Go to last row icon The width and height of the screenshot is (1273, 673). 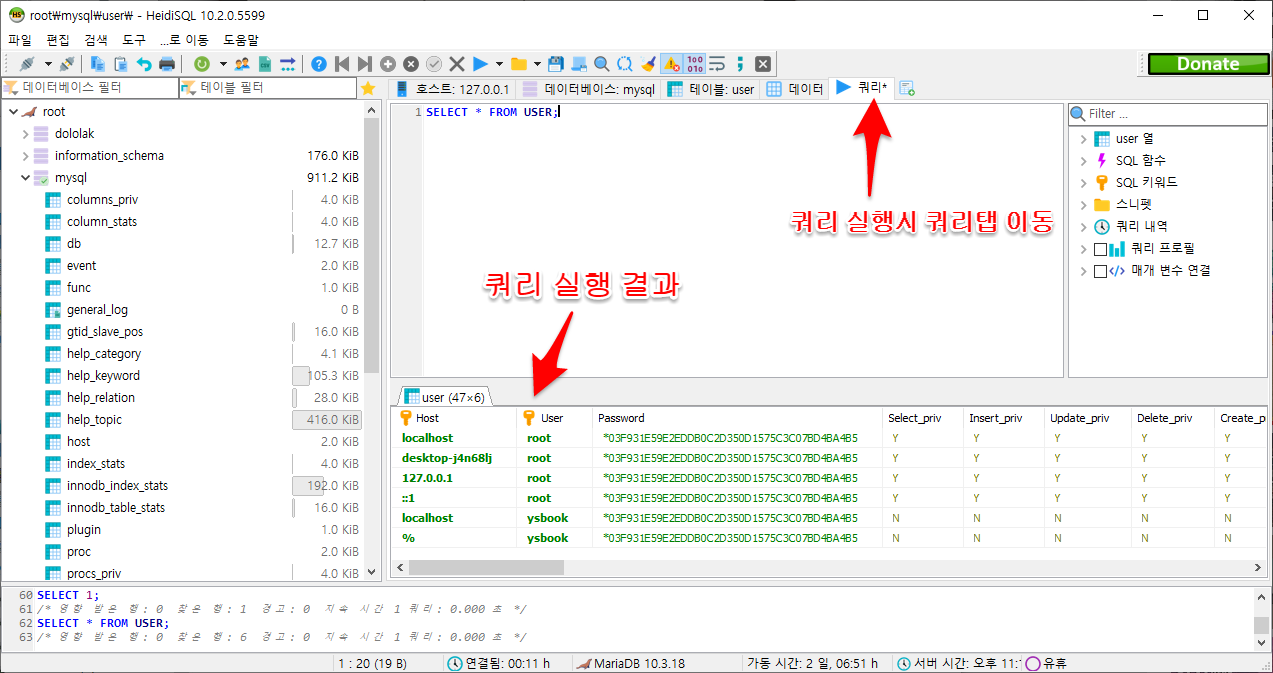[365, 64]
